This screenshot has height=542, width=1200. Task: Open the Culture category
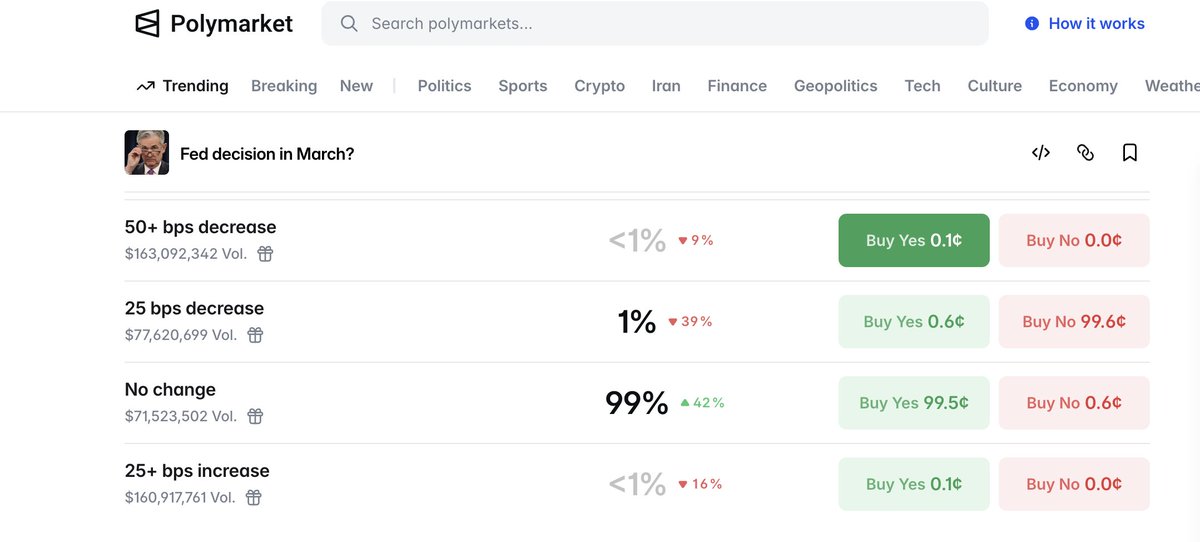pyautogui.click(x=995, y=86)
